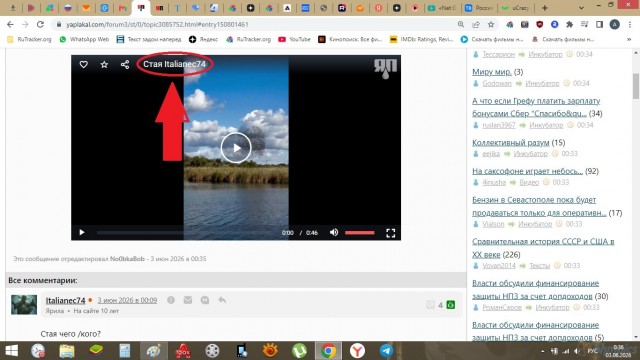The height and width of the screenshot is (360, 640).
Task: Like the video with the heart icon
Action: coord(83,64)
